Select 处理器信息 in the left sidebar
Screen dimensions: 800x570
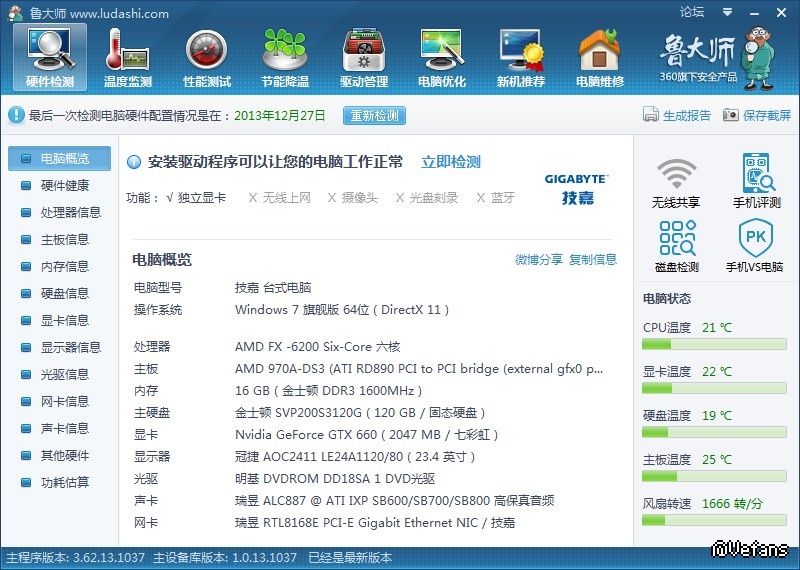(x=70, y=212)
